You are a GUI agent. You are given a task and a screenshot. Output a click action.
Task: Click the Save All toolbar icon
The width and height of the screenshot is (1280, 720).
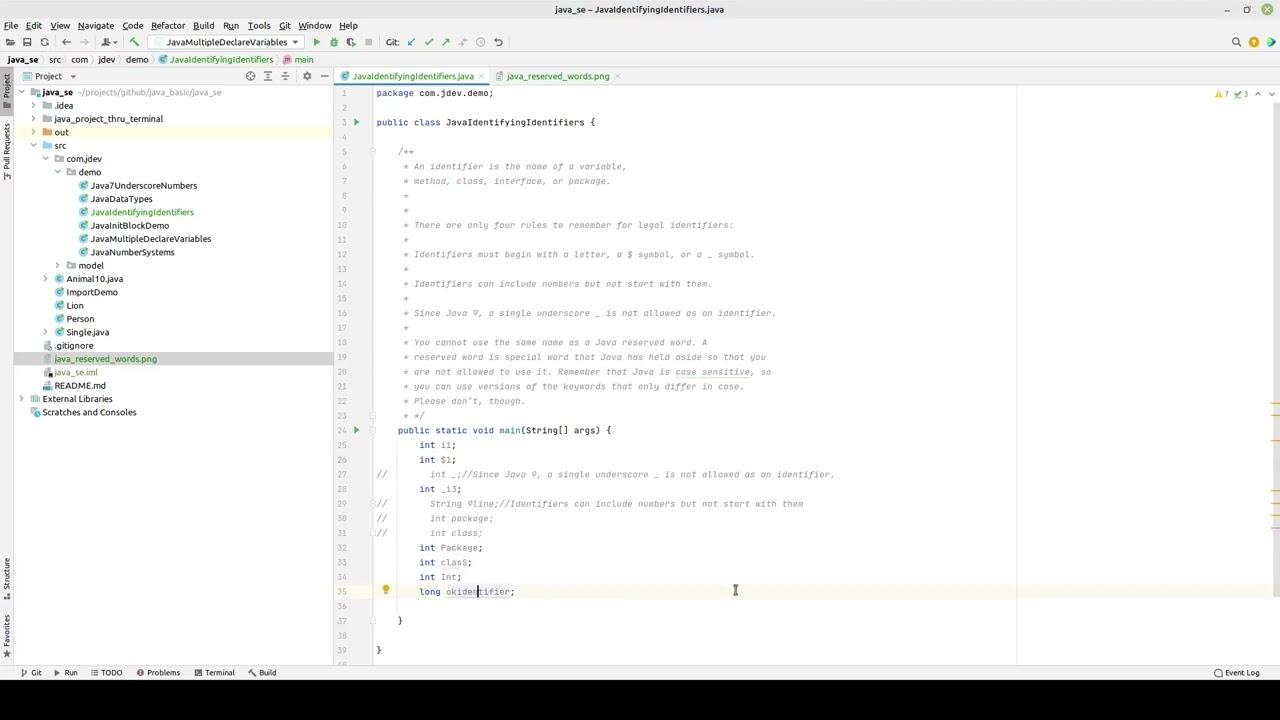27,42
